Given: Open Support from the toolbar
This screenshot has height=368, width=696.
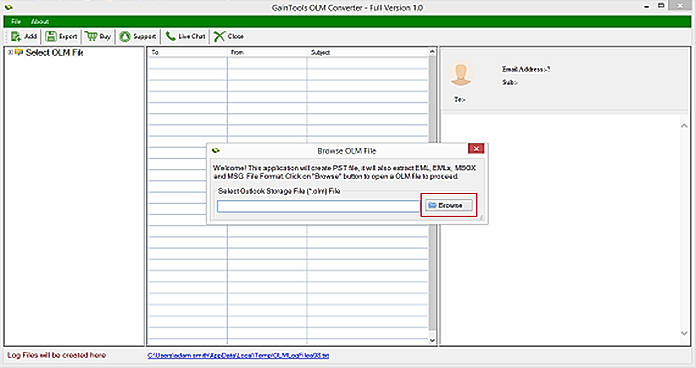Looking at the screenshot, I should click(x=138, y=36).
